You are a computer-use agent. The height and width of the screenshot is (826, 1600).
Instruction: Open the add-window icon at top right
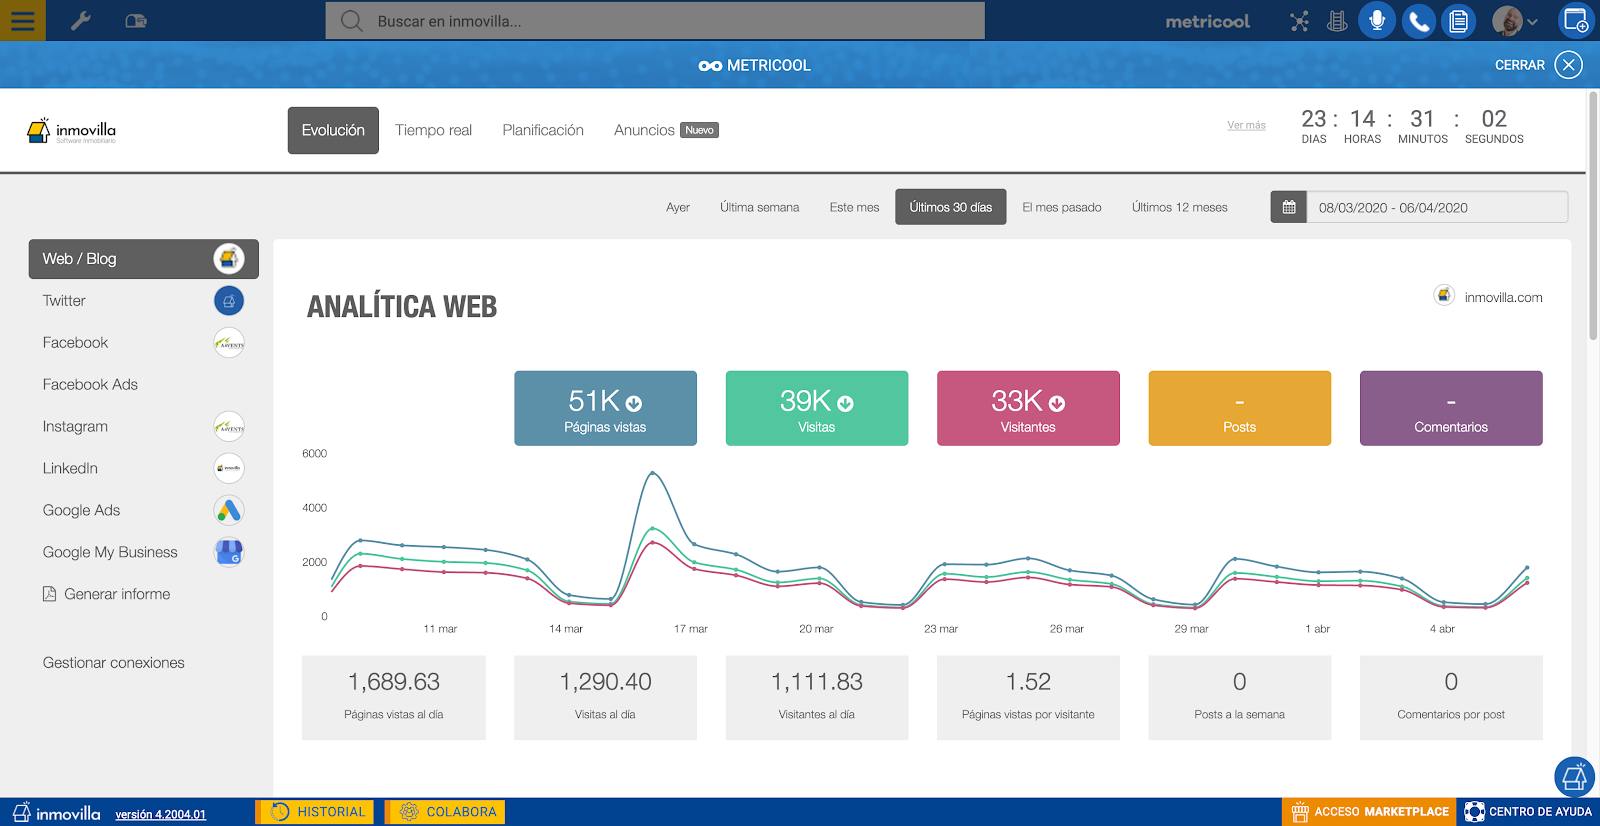pyautogui.click(x=1576, y=21)
